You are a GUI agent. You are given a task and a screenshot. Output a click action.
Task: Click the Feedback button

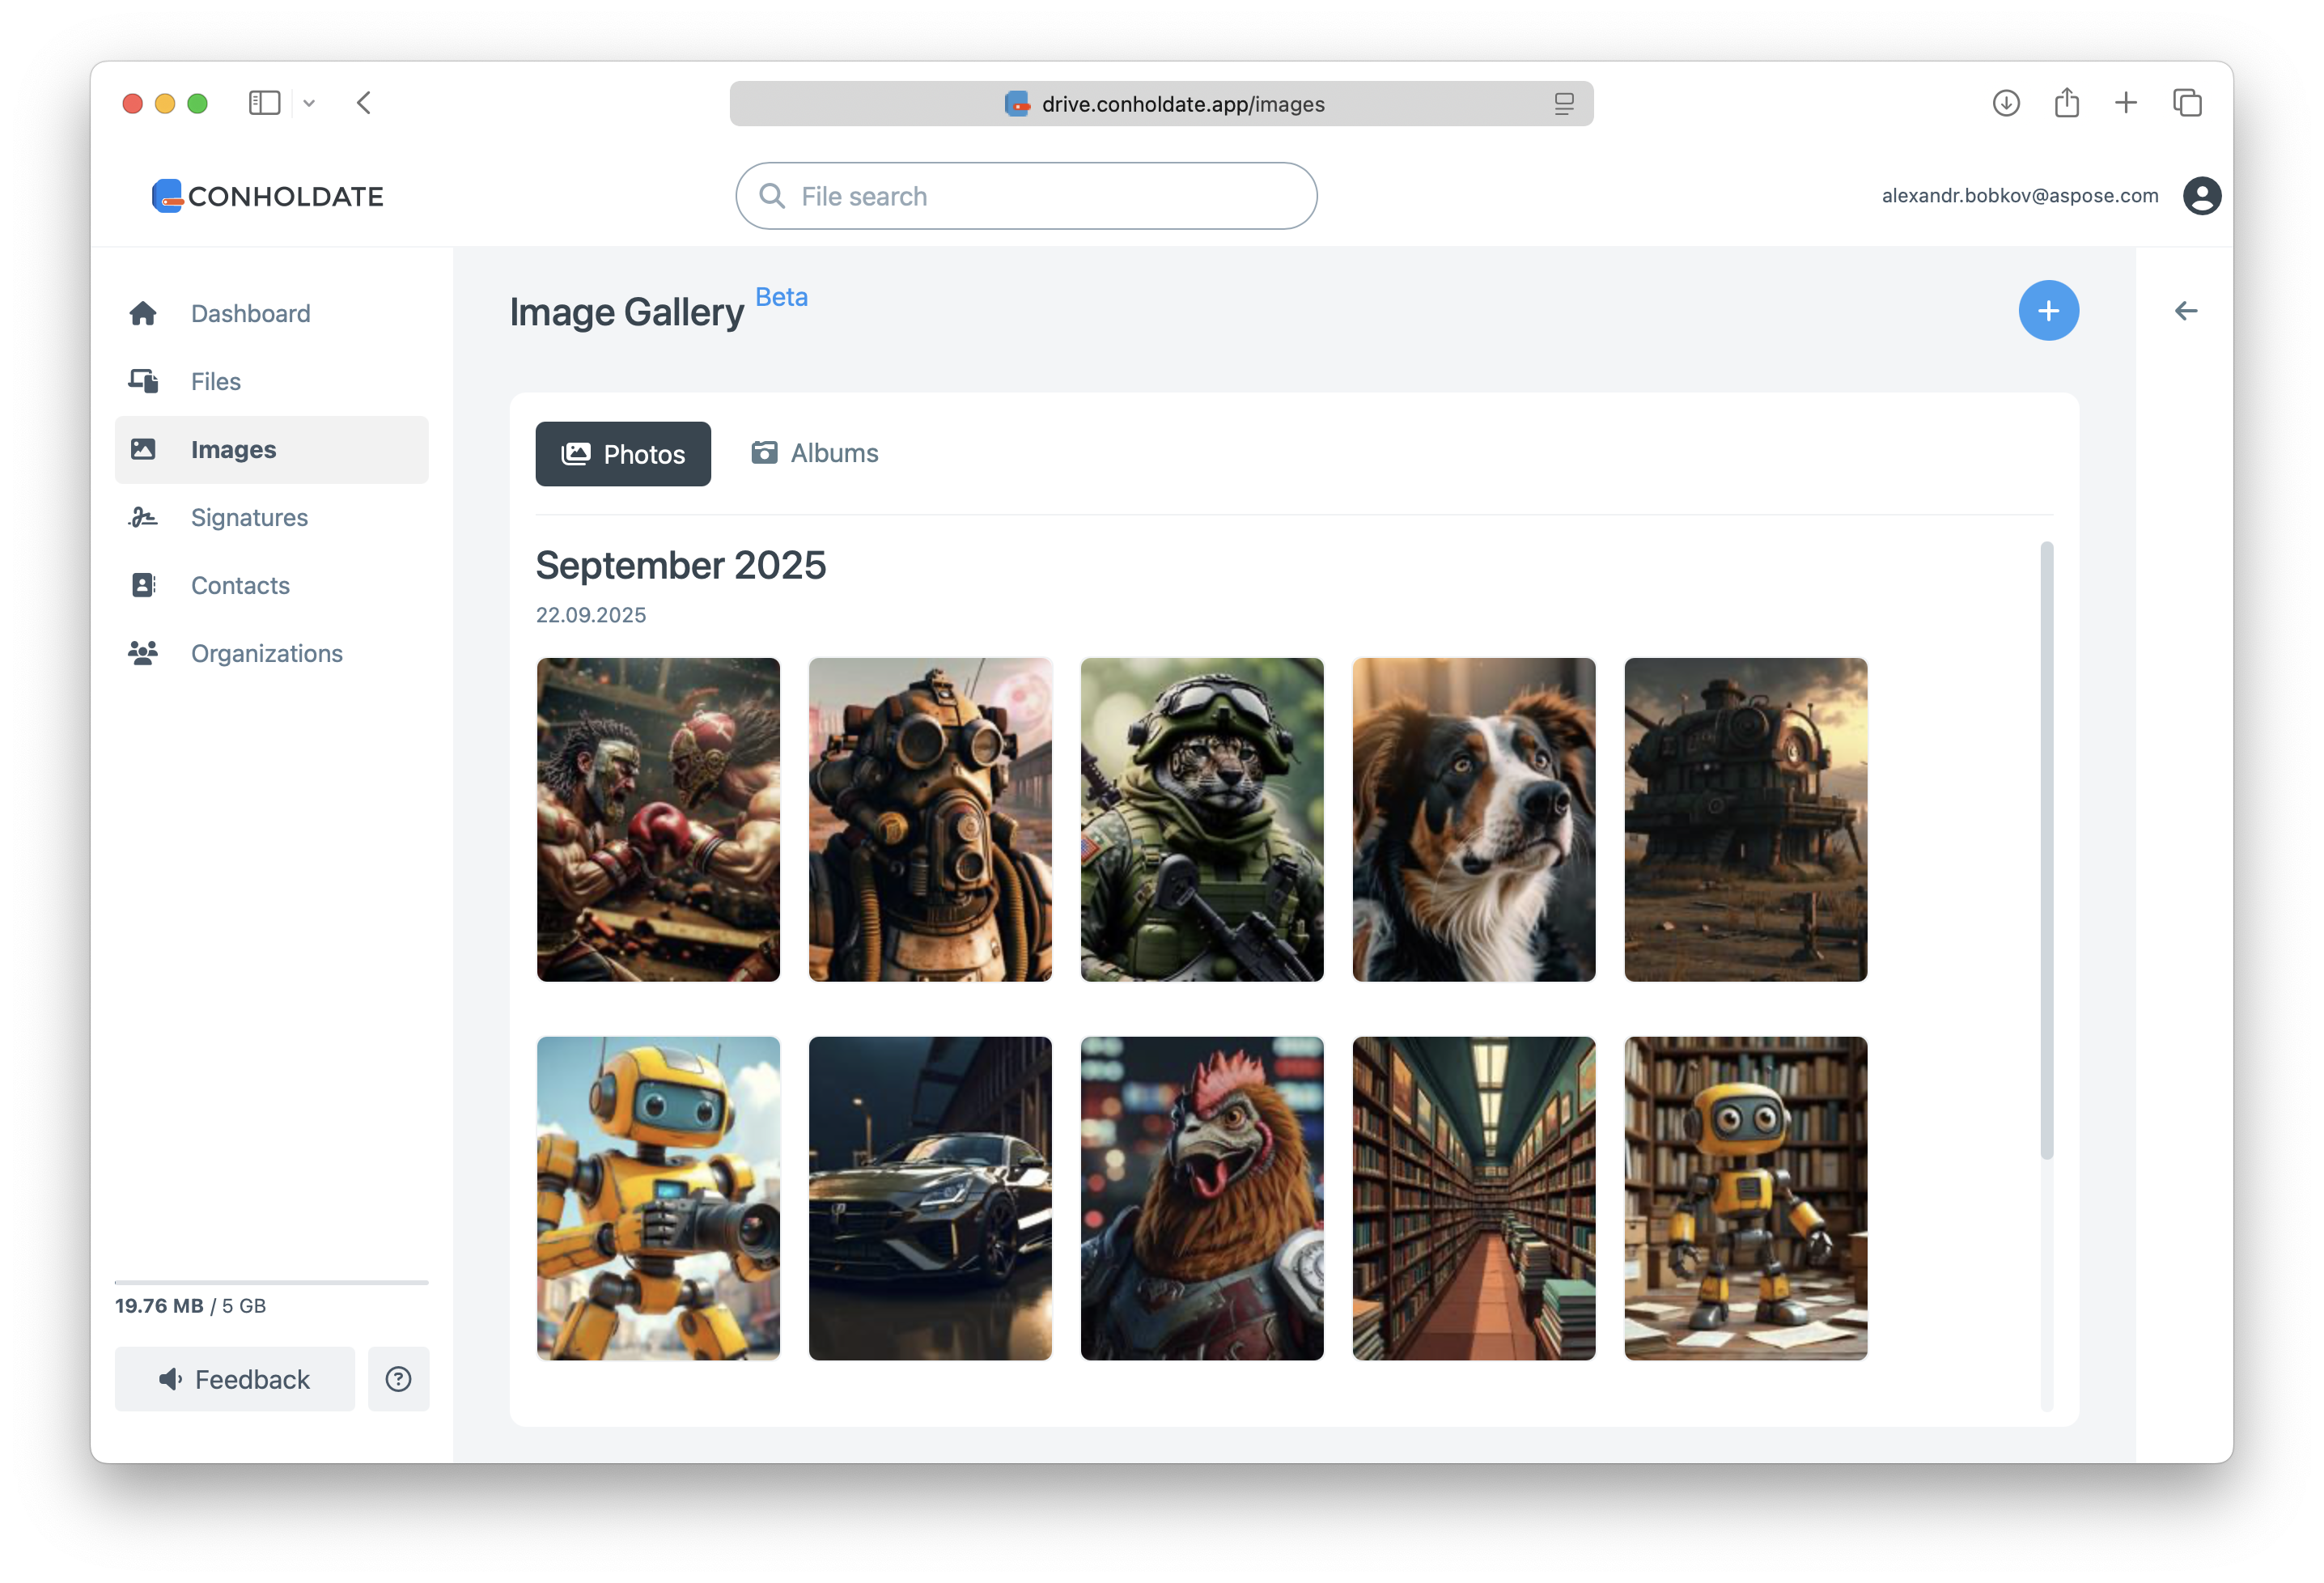[x=235, y=1379]
